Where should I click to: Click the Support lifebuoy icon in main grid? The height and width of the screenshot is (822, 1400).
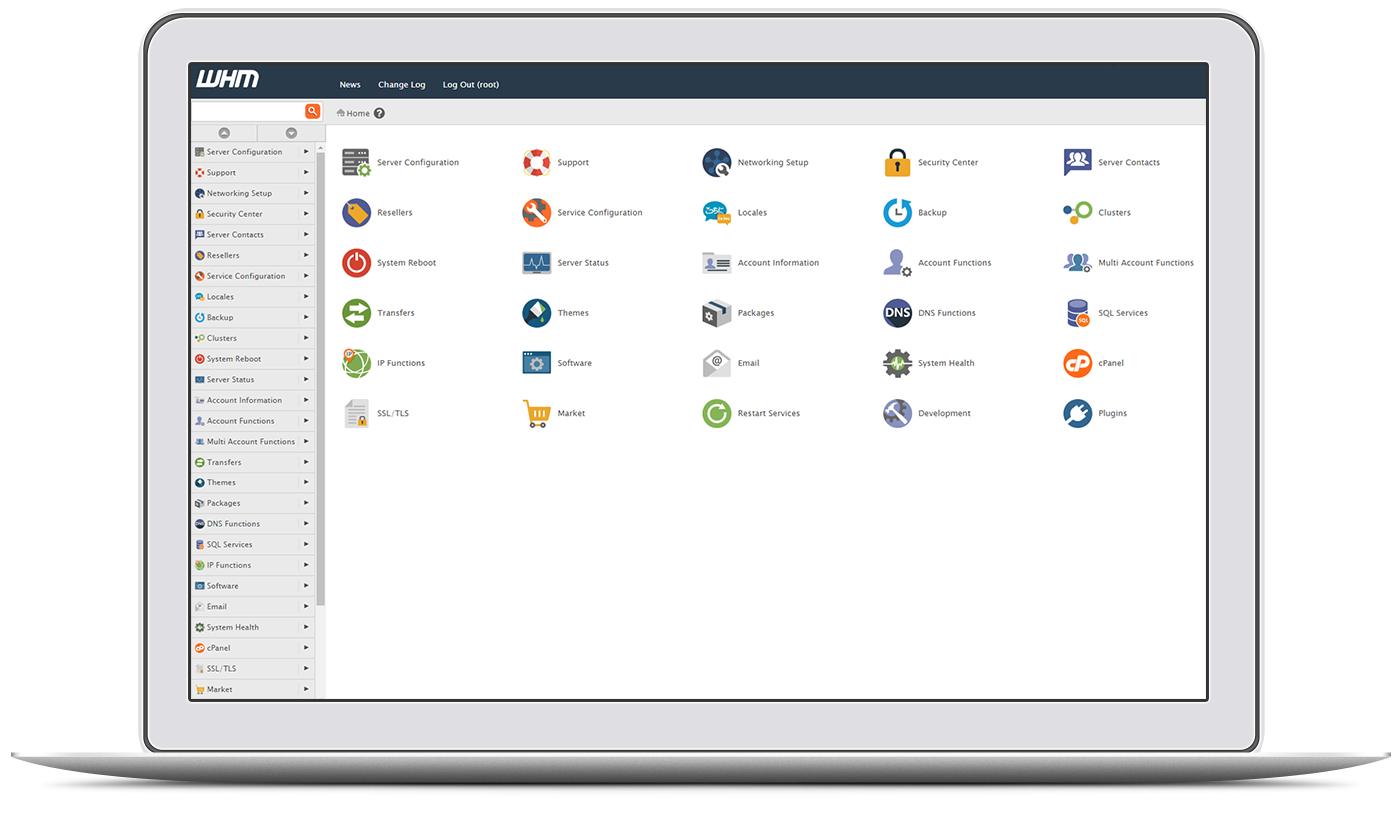point(537,163)
